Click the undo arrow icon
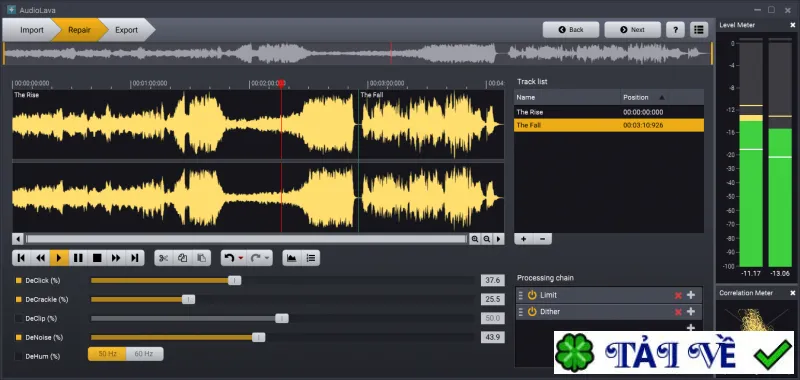 (229, 258)
